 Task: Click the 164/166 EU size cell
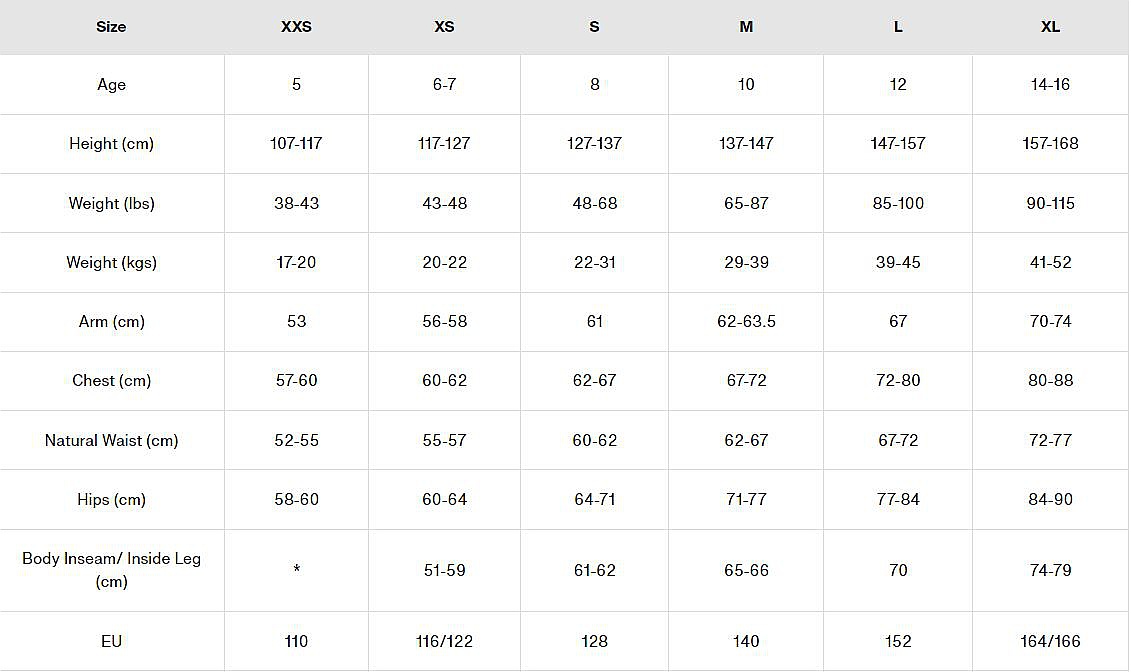1050,642
